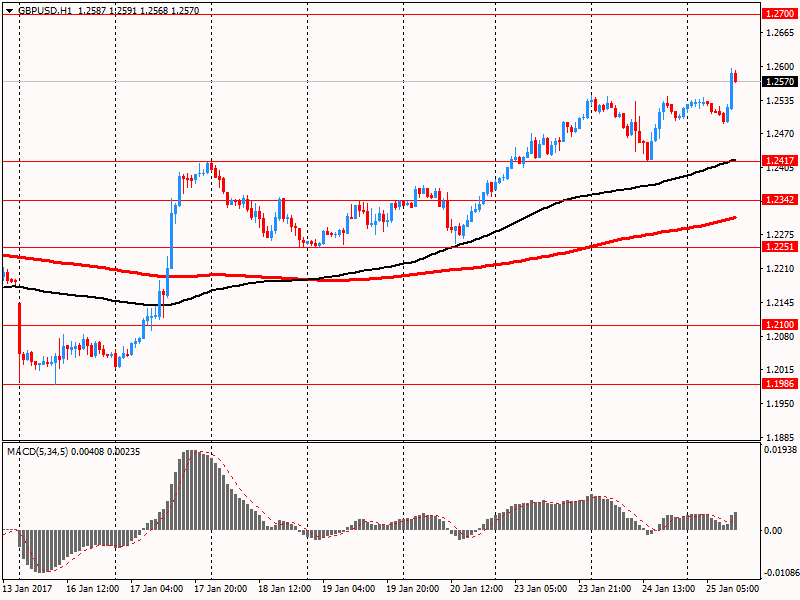The height and width of the screenshot is (600, 800).
Task: Select the 18 Jan 12:00 time label
Action: [285, 588]
